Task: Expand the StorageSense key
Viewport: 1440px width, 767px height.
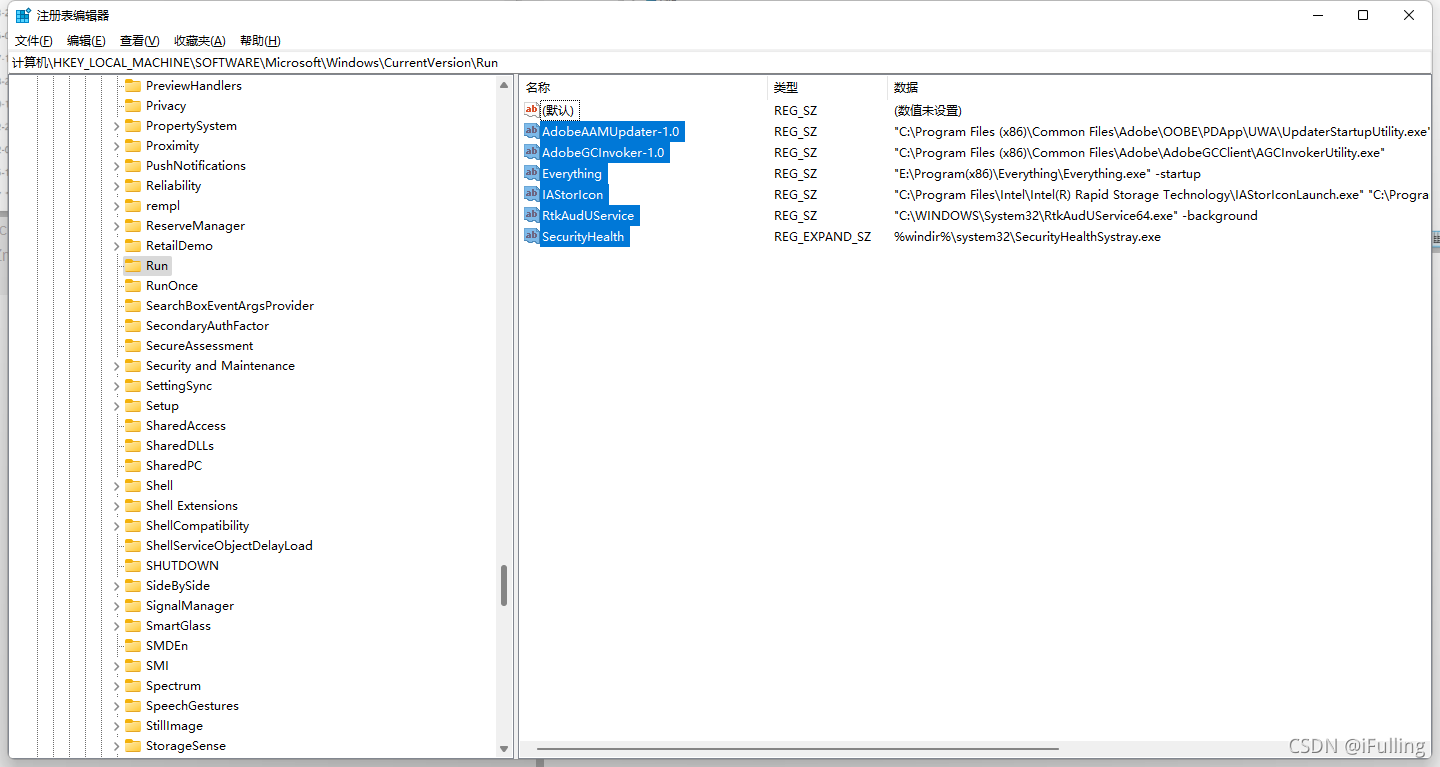Action: coord(116,746)
